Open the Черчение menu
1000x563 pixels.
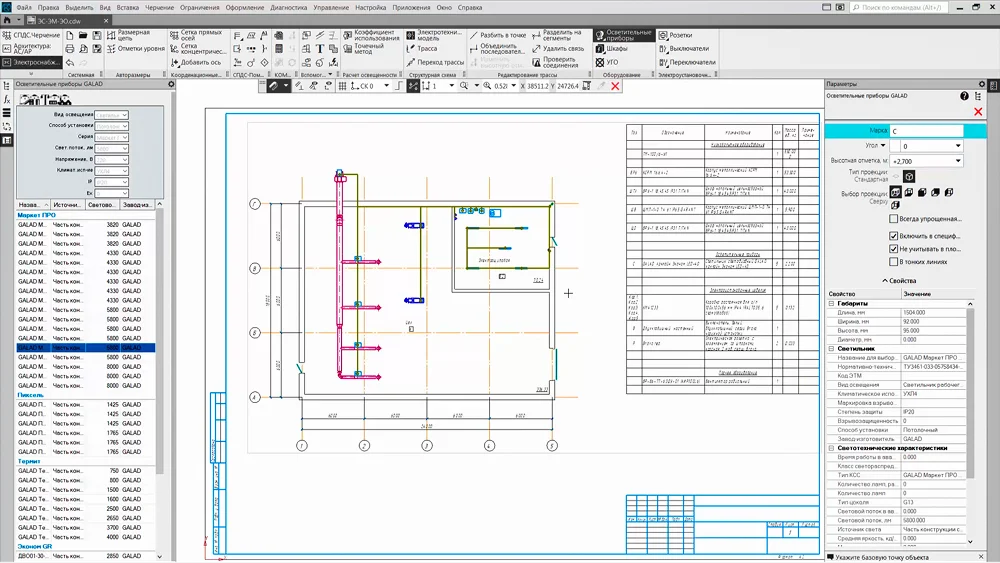[x=160, y=7]
